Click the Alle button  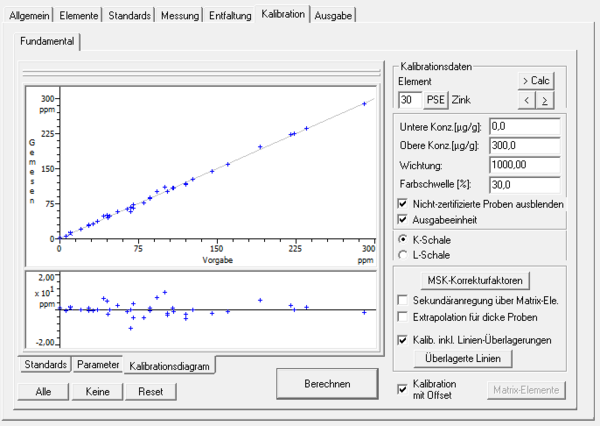pos(43,392)
